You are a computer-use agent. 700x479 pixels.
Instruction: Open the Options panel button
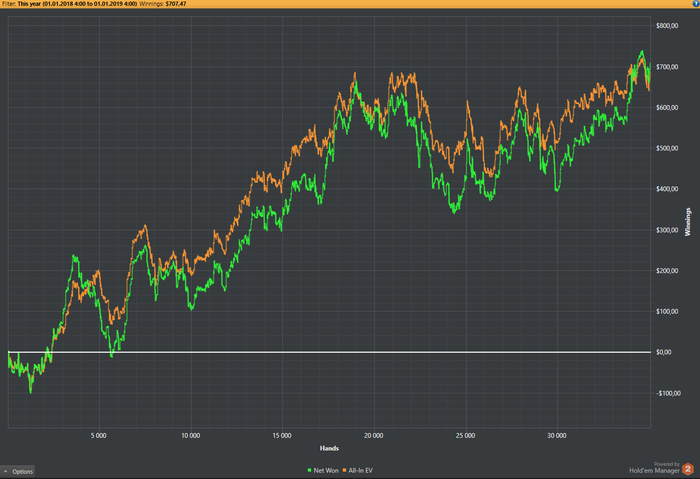pyautogui.click(x=18, y=471)
